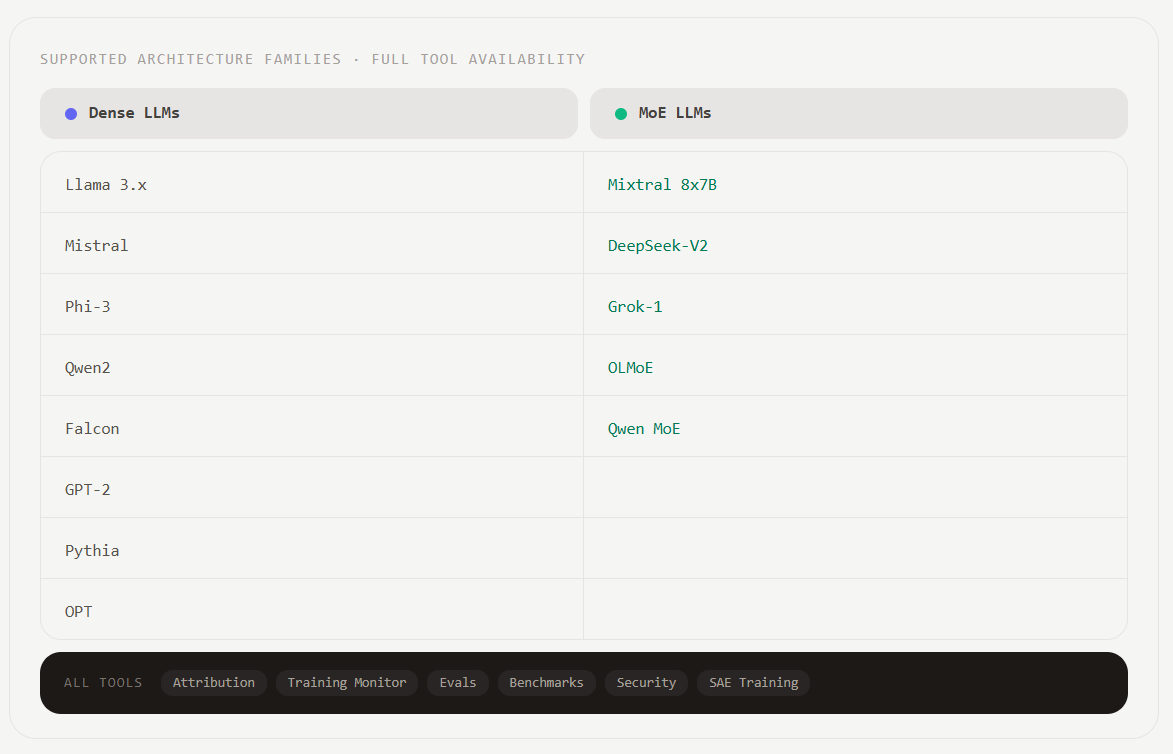The width and height of the screenshot is (1173, 754).
Task: Click the Evals tool chip
Action: click(x=458, y=683)
